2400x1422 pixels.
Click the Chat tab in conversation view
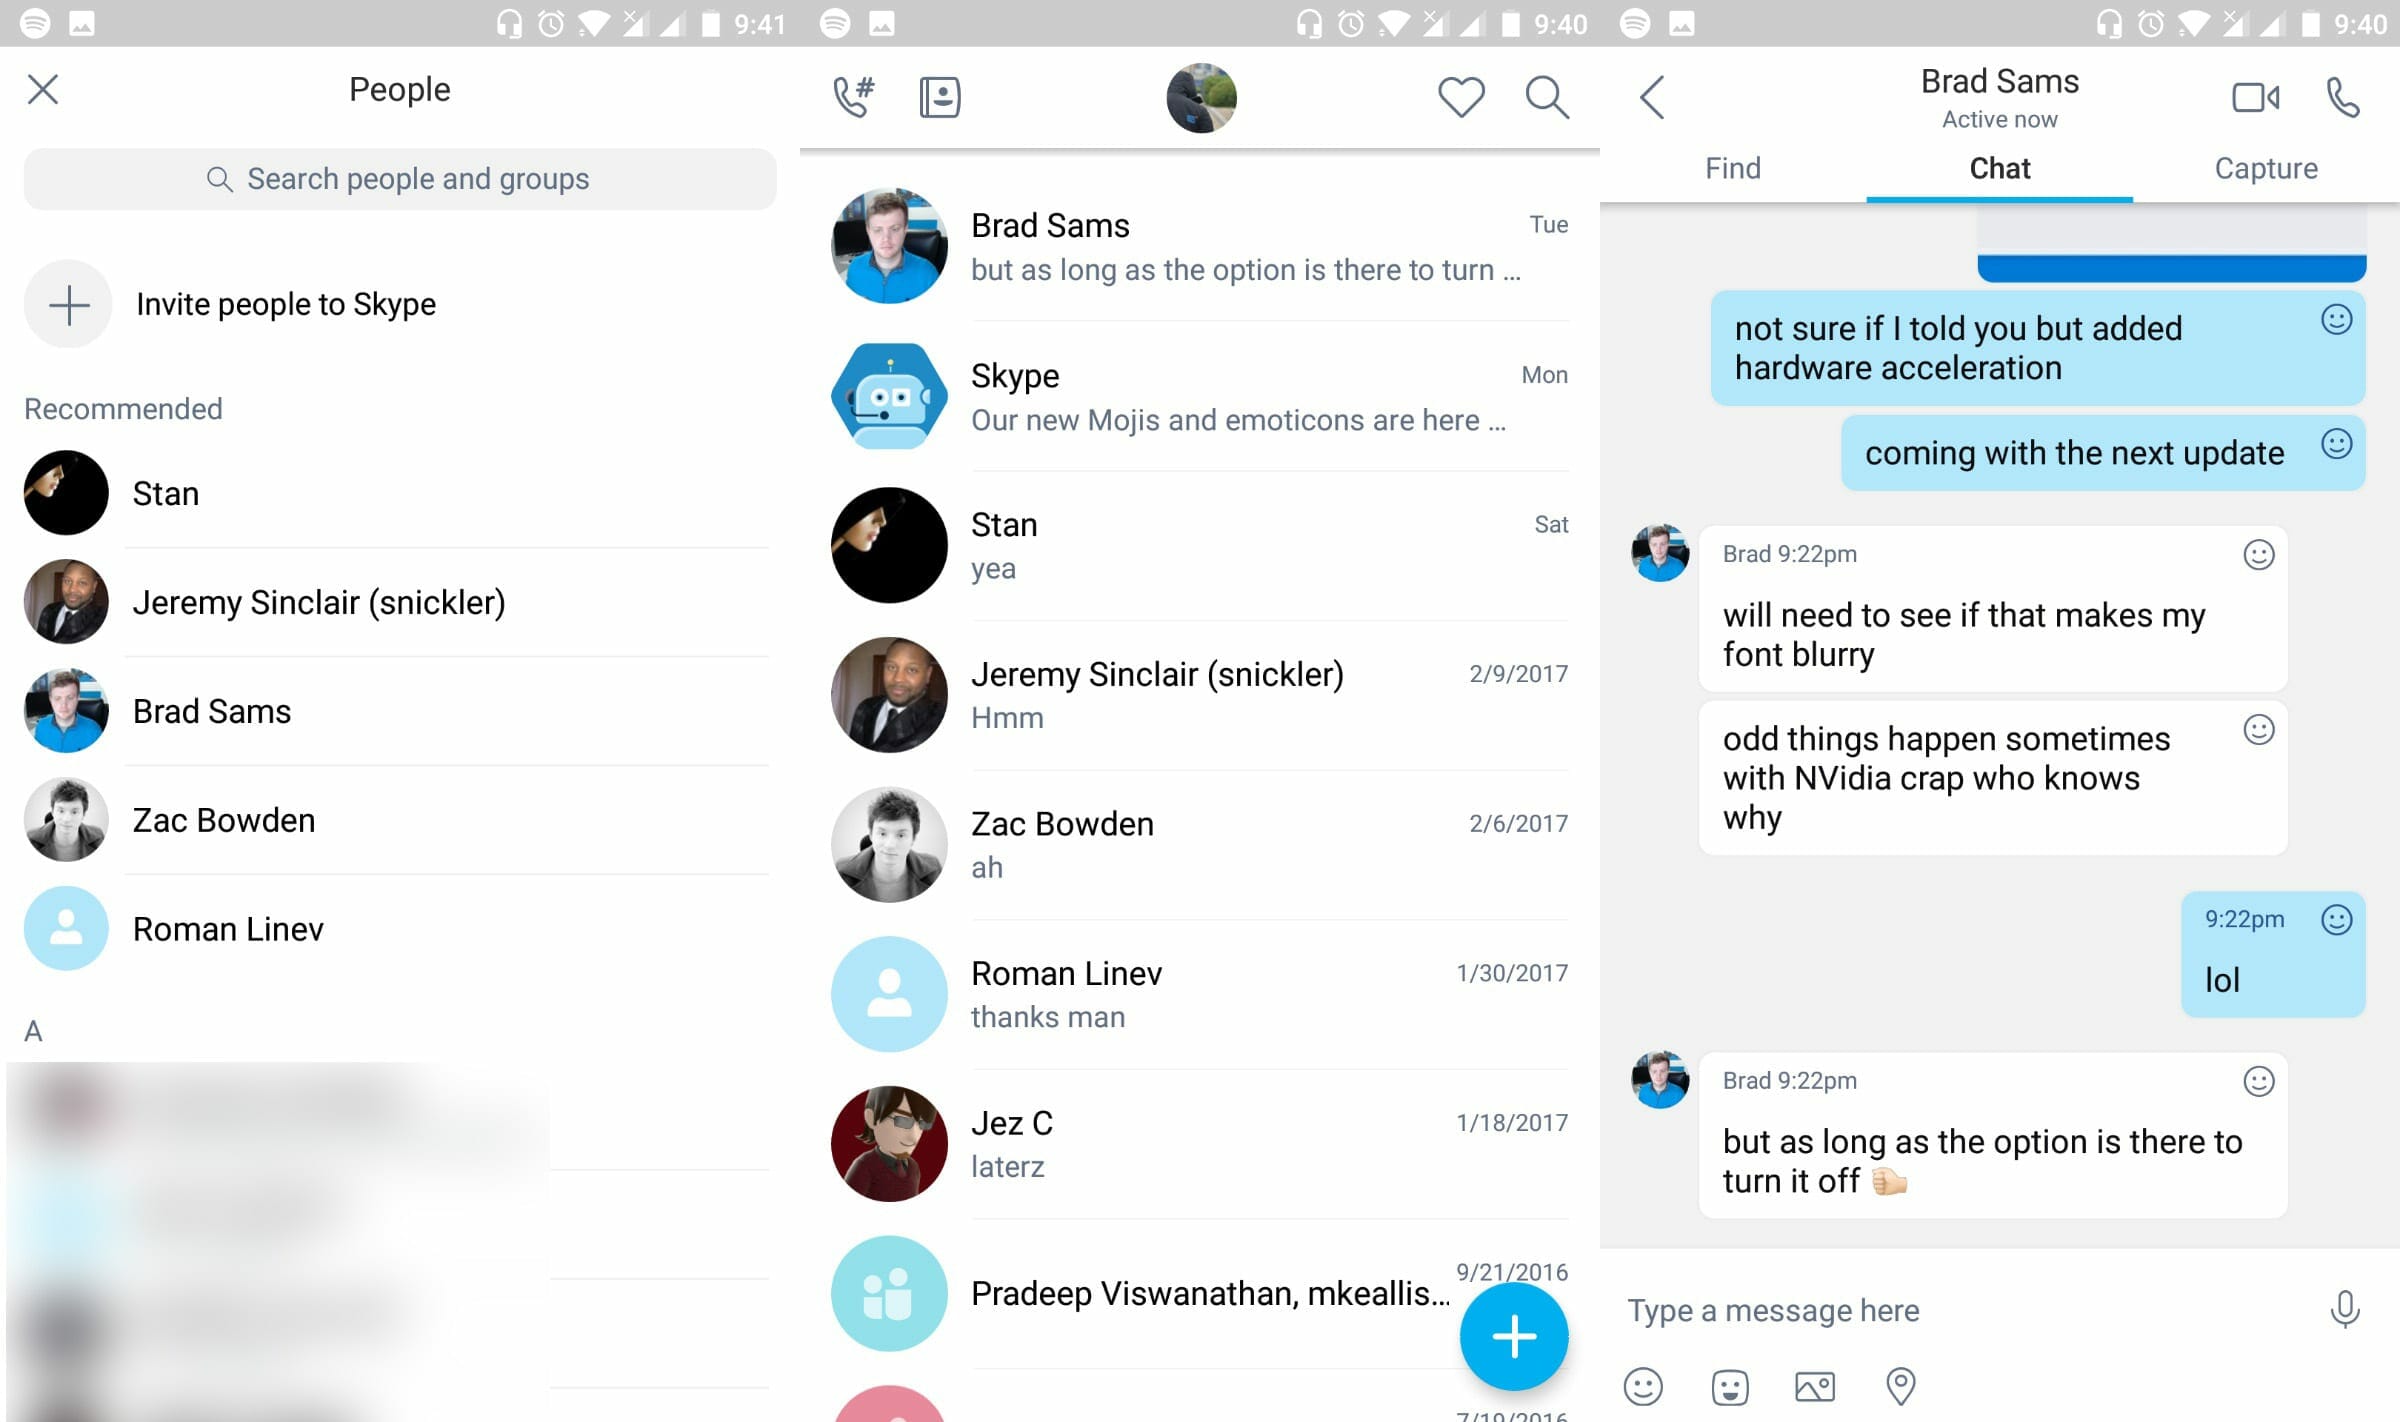tap(1999, 166)
